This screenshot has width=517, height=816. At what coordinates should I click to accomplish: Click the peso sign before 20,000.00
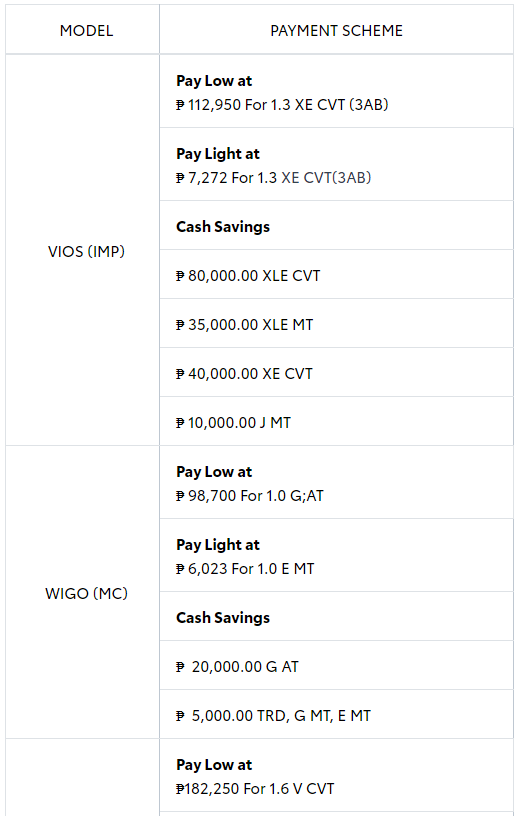pos(180,667)
